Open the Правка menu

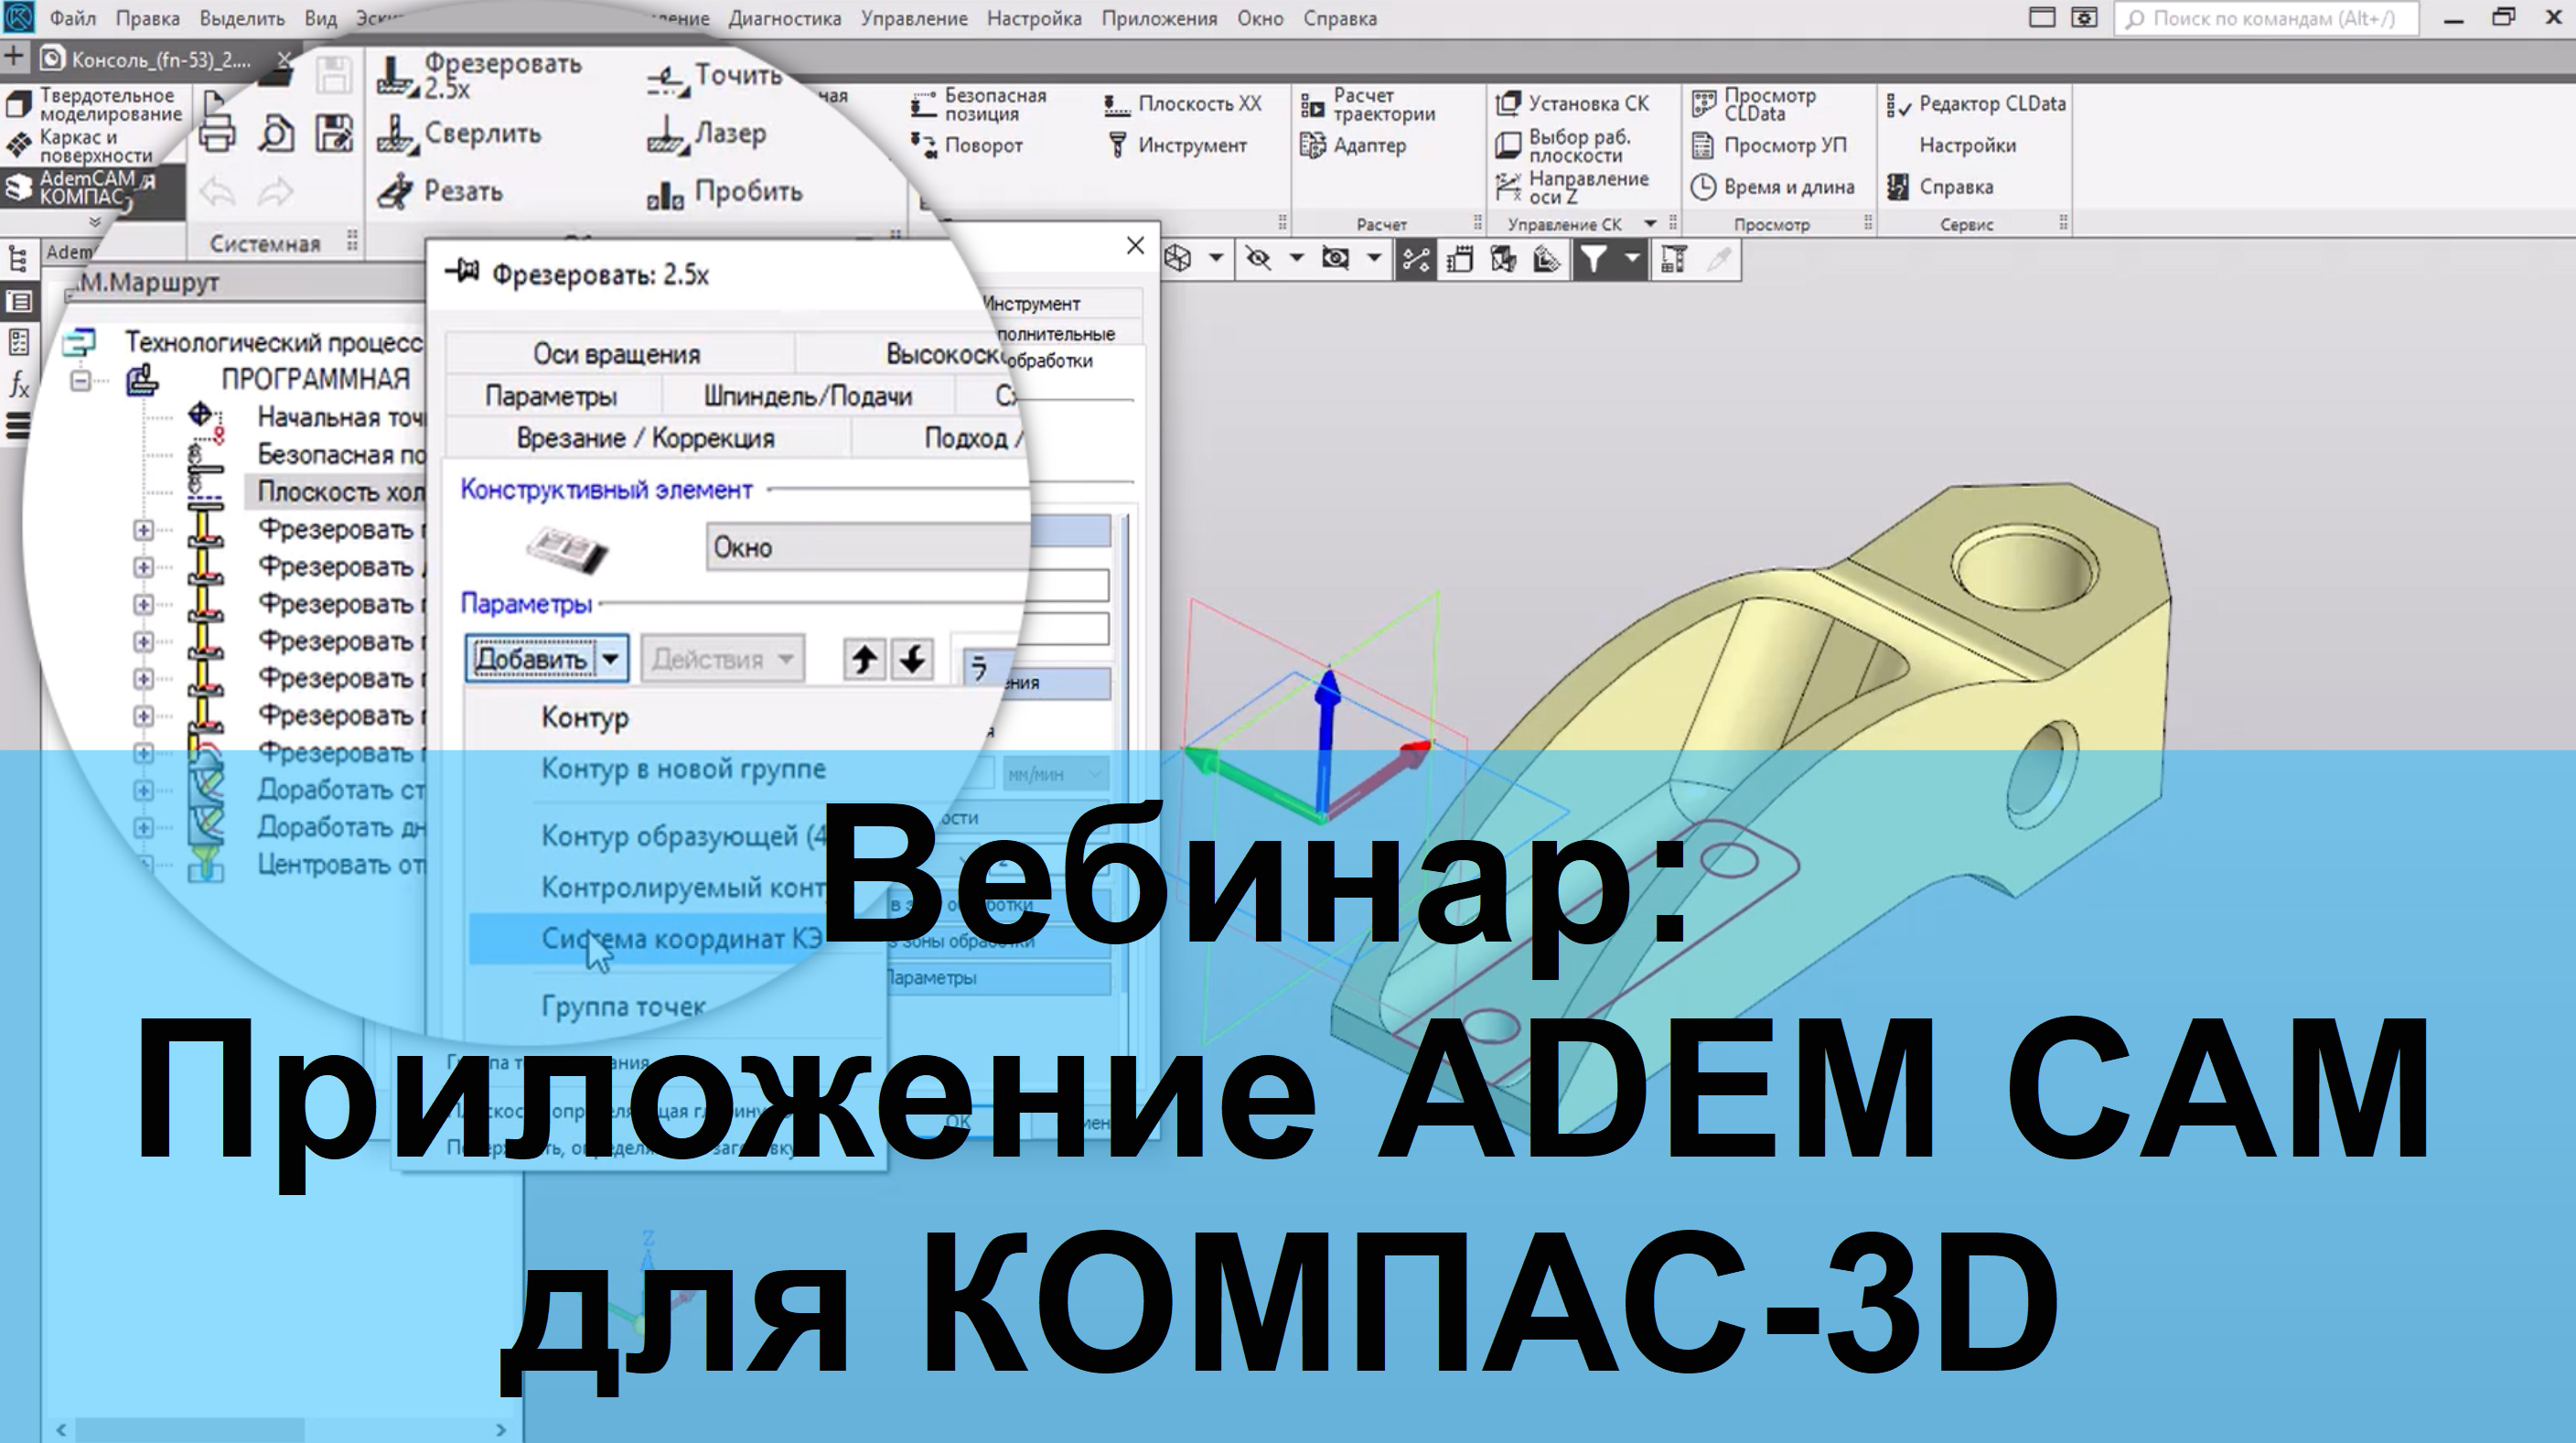coord(147,18)
